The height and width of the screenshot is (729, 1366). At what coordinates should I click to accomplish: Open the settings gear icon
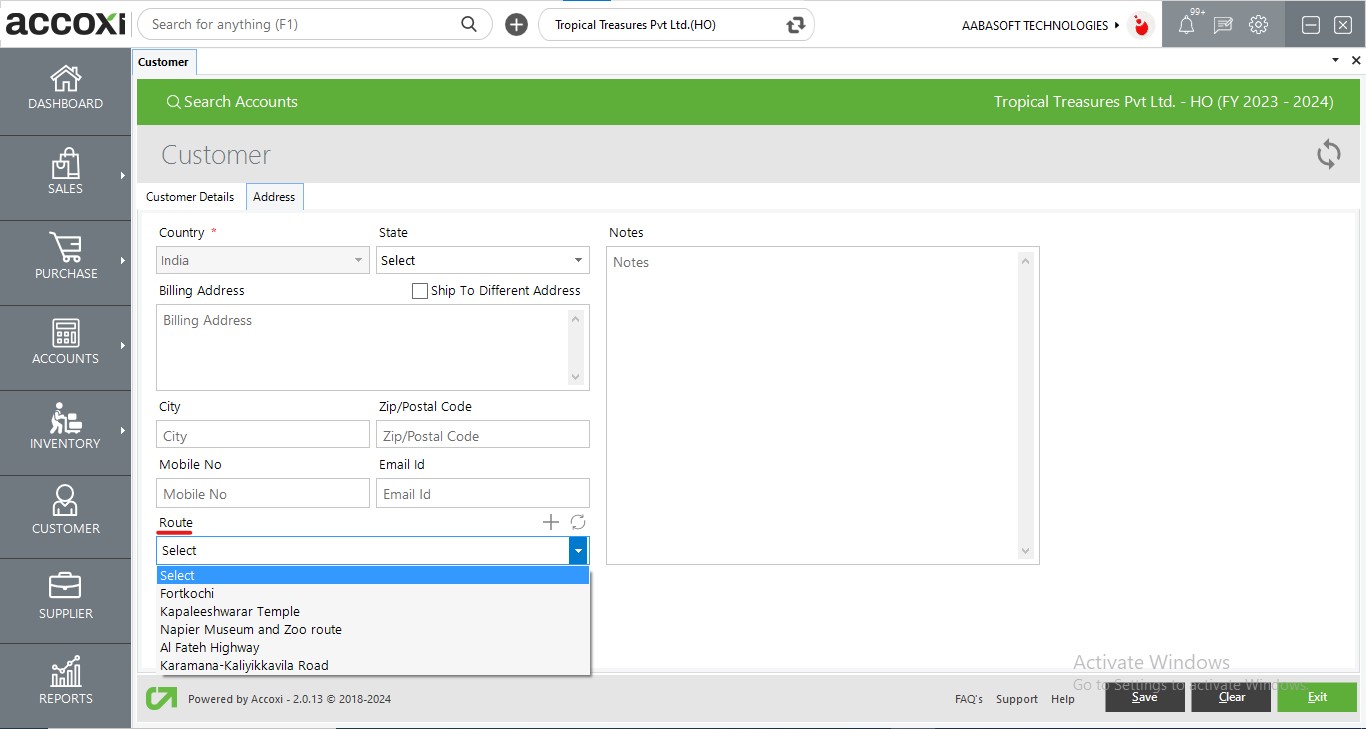1258,25
